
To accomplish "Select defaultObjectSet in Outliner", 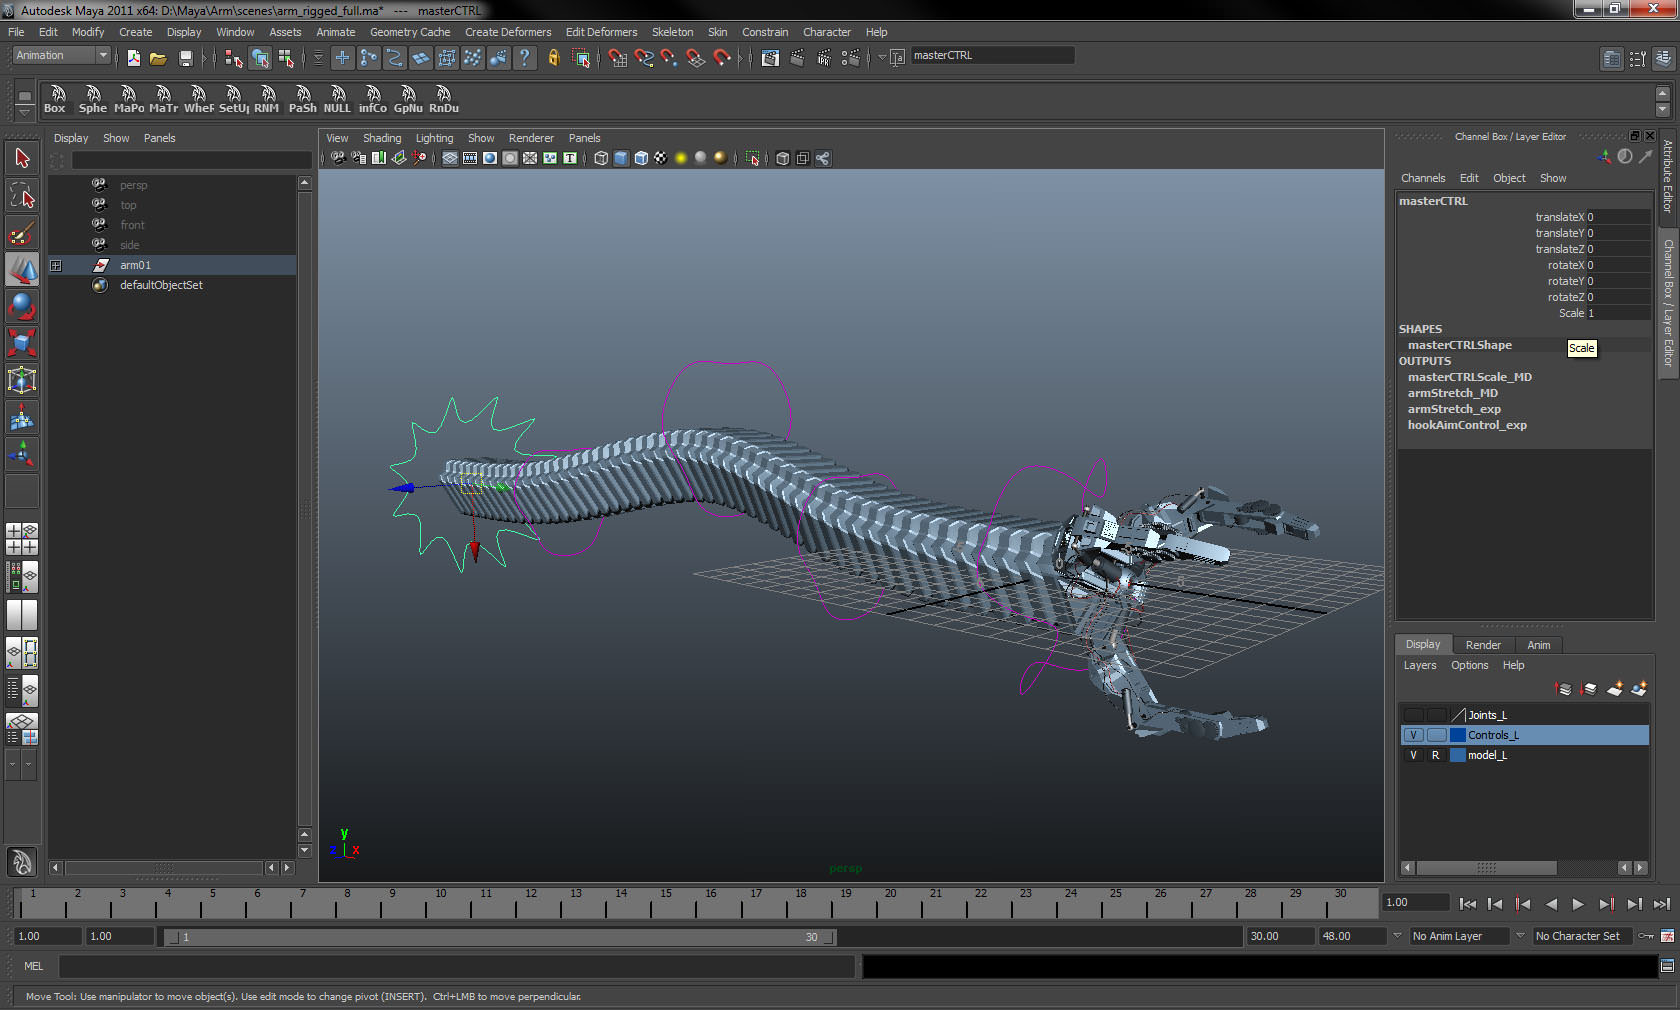I will click(161, 285).
